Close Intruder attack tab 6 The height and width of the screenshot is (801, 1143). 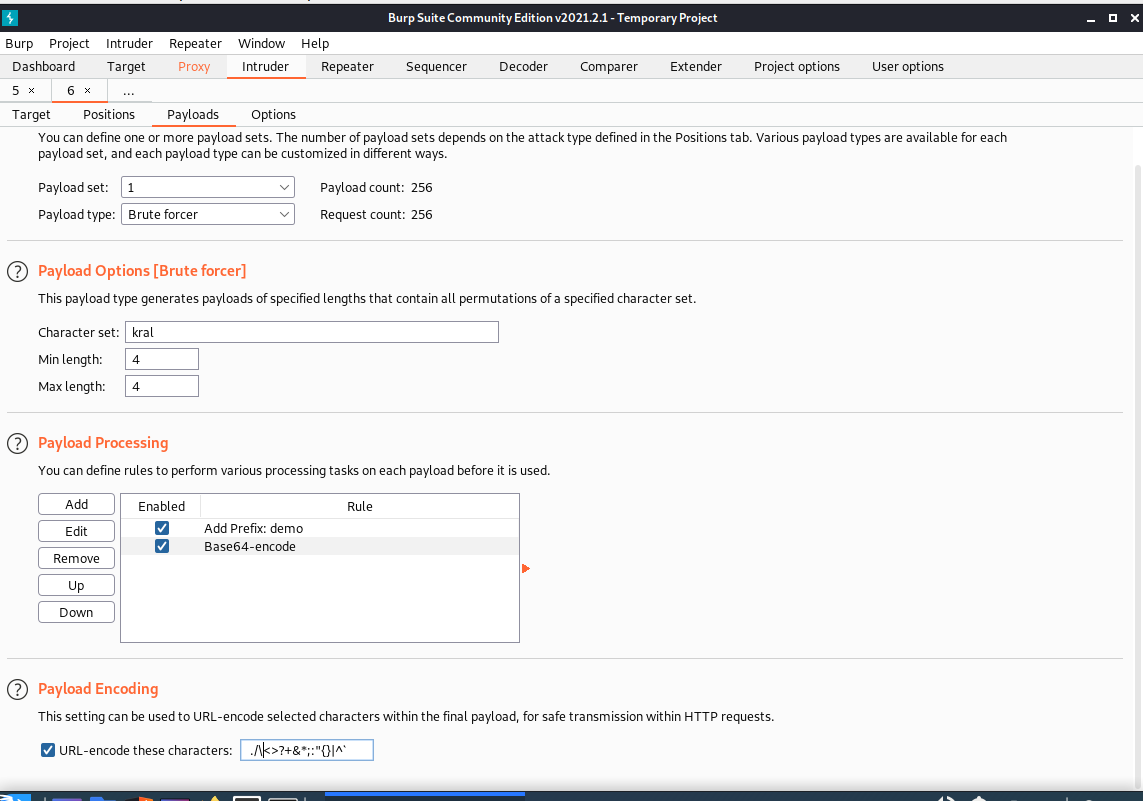click(x=87, y=90)
